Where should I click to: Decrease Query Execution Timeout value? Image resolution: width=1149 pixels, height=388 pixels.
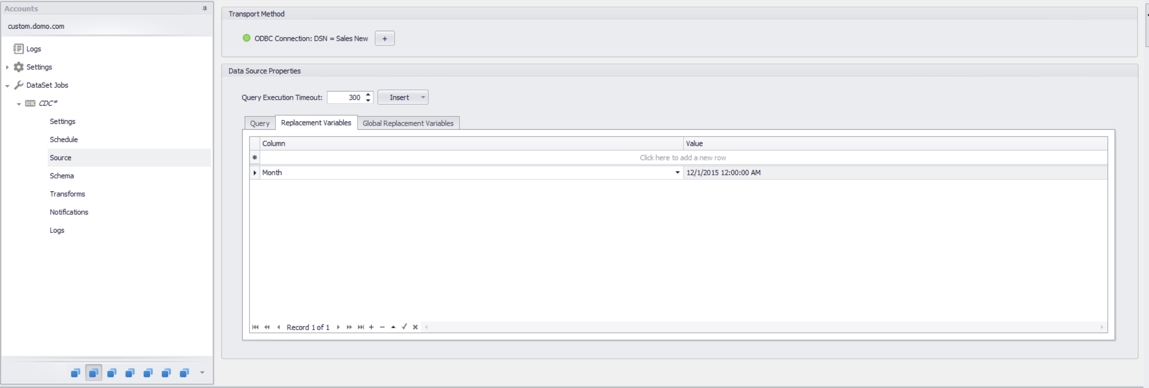[x=369, y=100]
